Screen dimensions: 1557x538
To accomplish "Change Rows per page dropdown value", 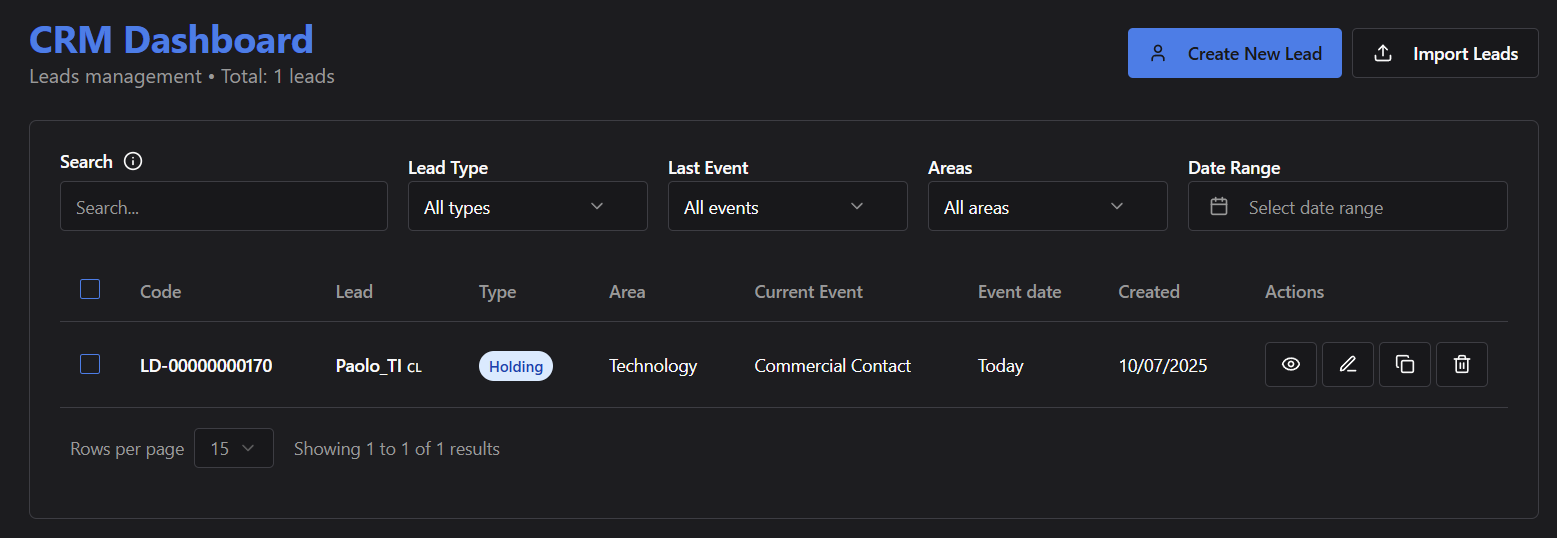I will point(233,449).
